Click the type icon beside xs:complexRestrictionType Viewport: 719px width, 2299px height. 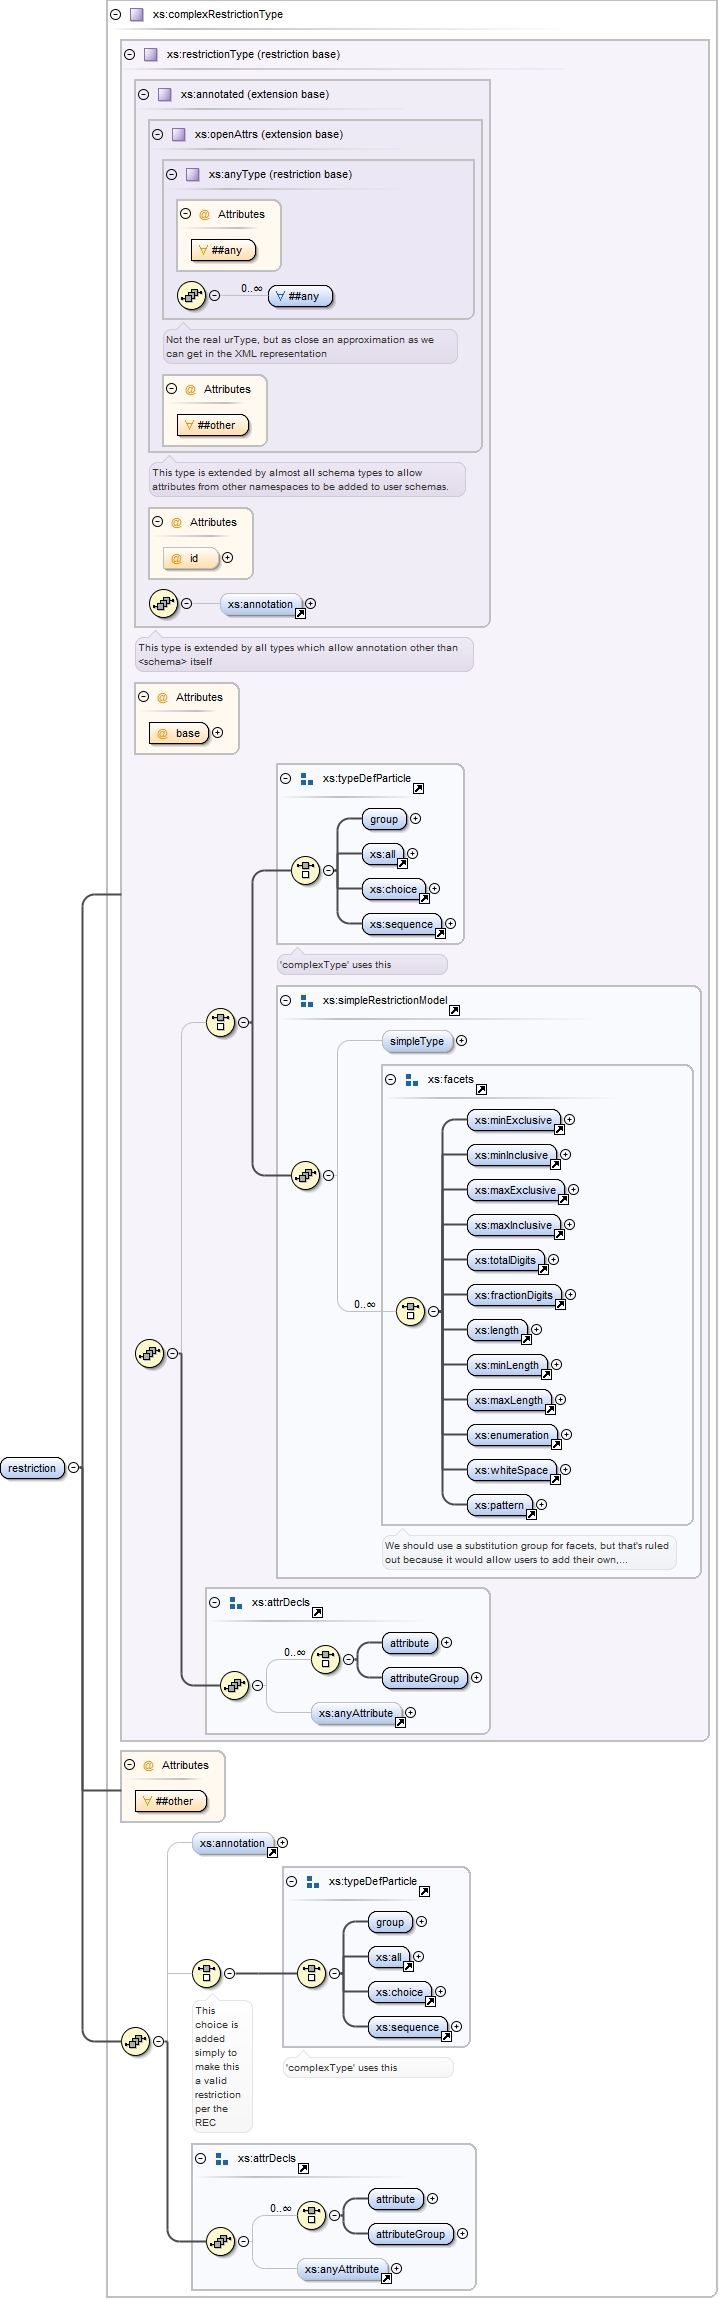[137, 15]
